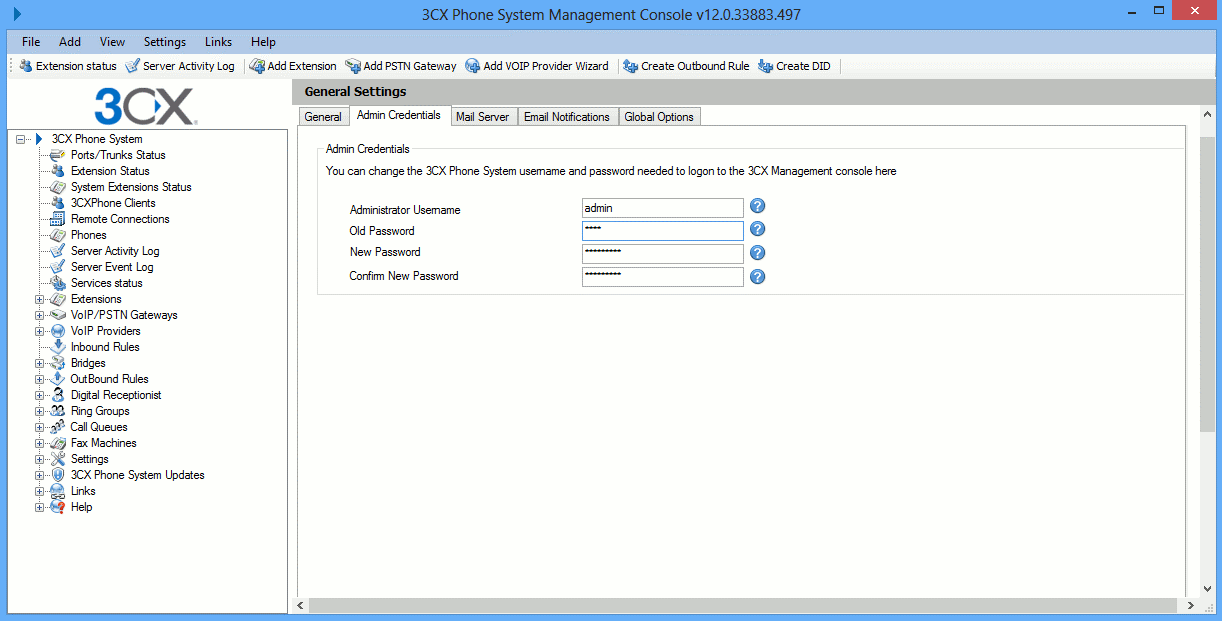Expand the Settings tree node

click(39, 459)
